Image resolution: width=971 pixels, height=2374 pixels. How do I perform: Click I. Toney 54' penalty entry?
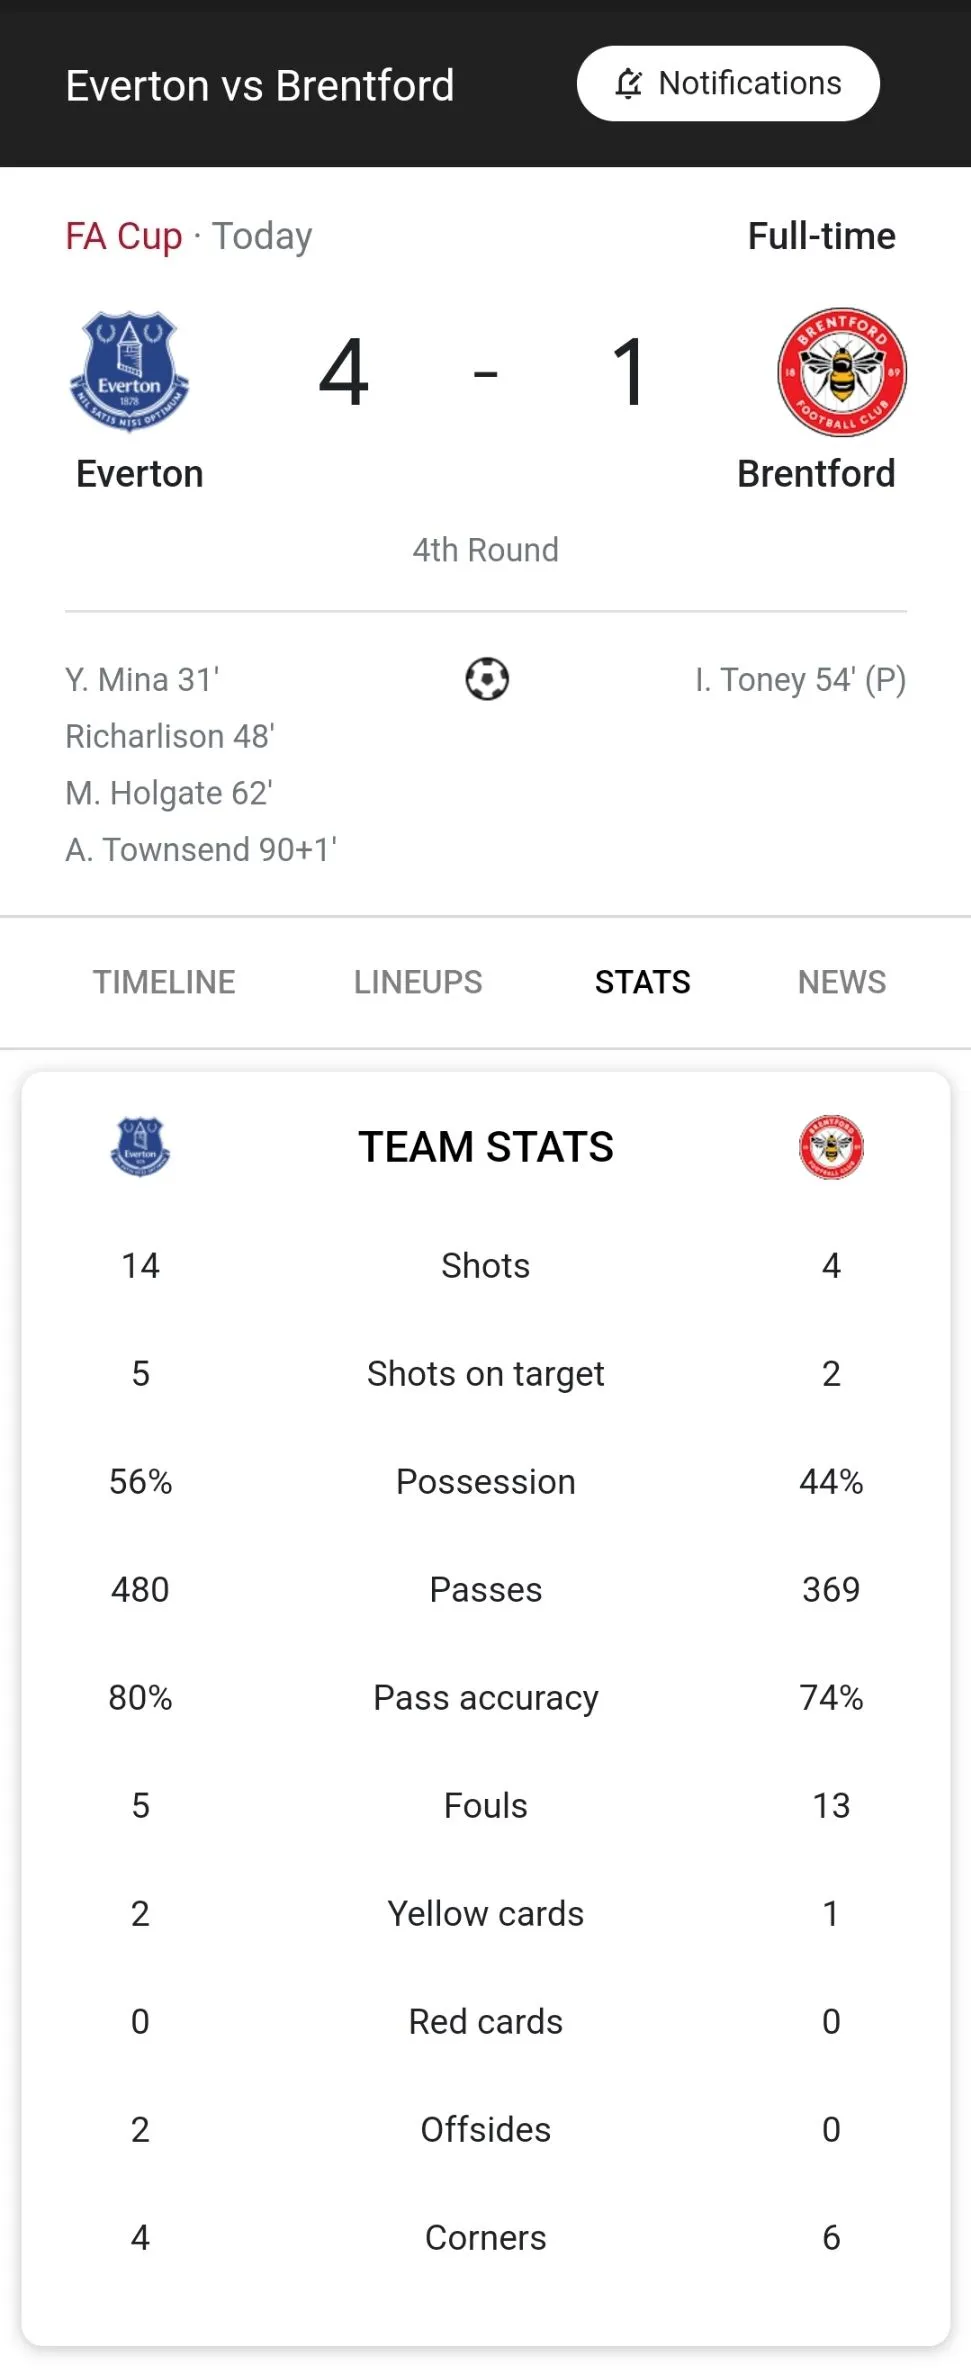(x=800, y=680)
